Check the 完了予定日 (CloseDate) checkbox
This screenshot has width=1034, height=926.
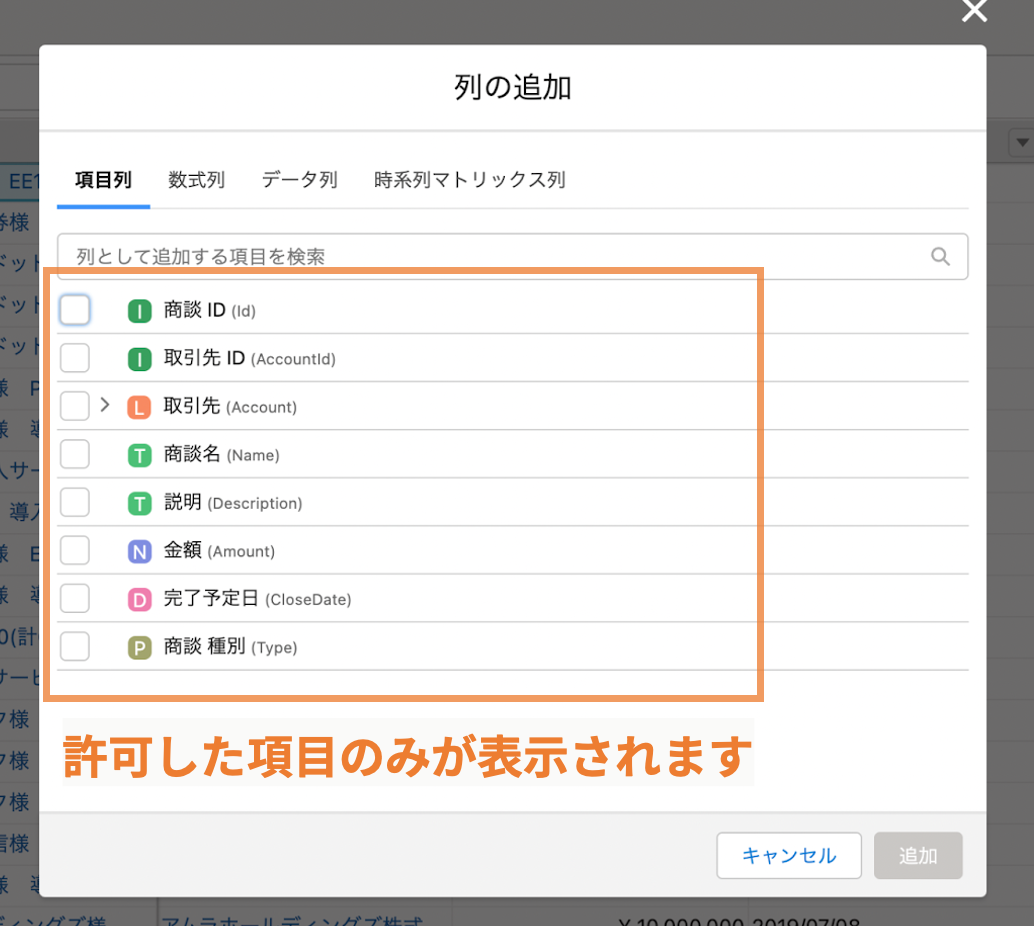[75, 598]
